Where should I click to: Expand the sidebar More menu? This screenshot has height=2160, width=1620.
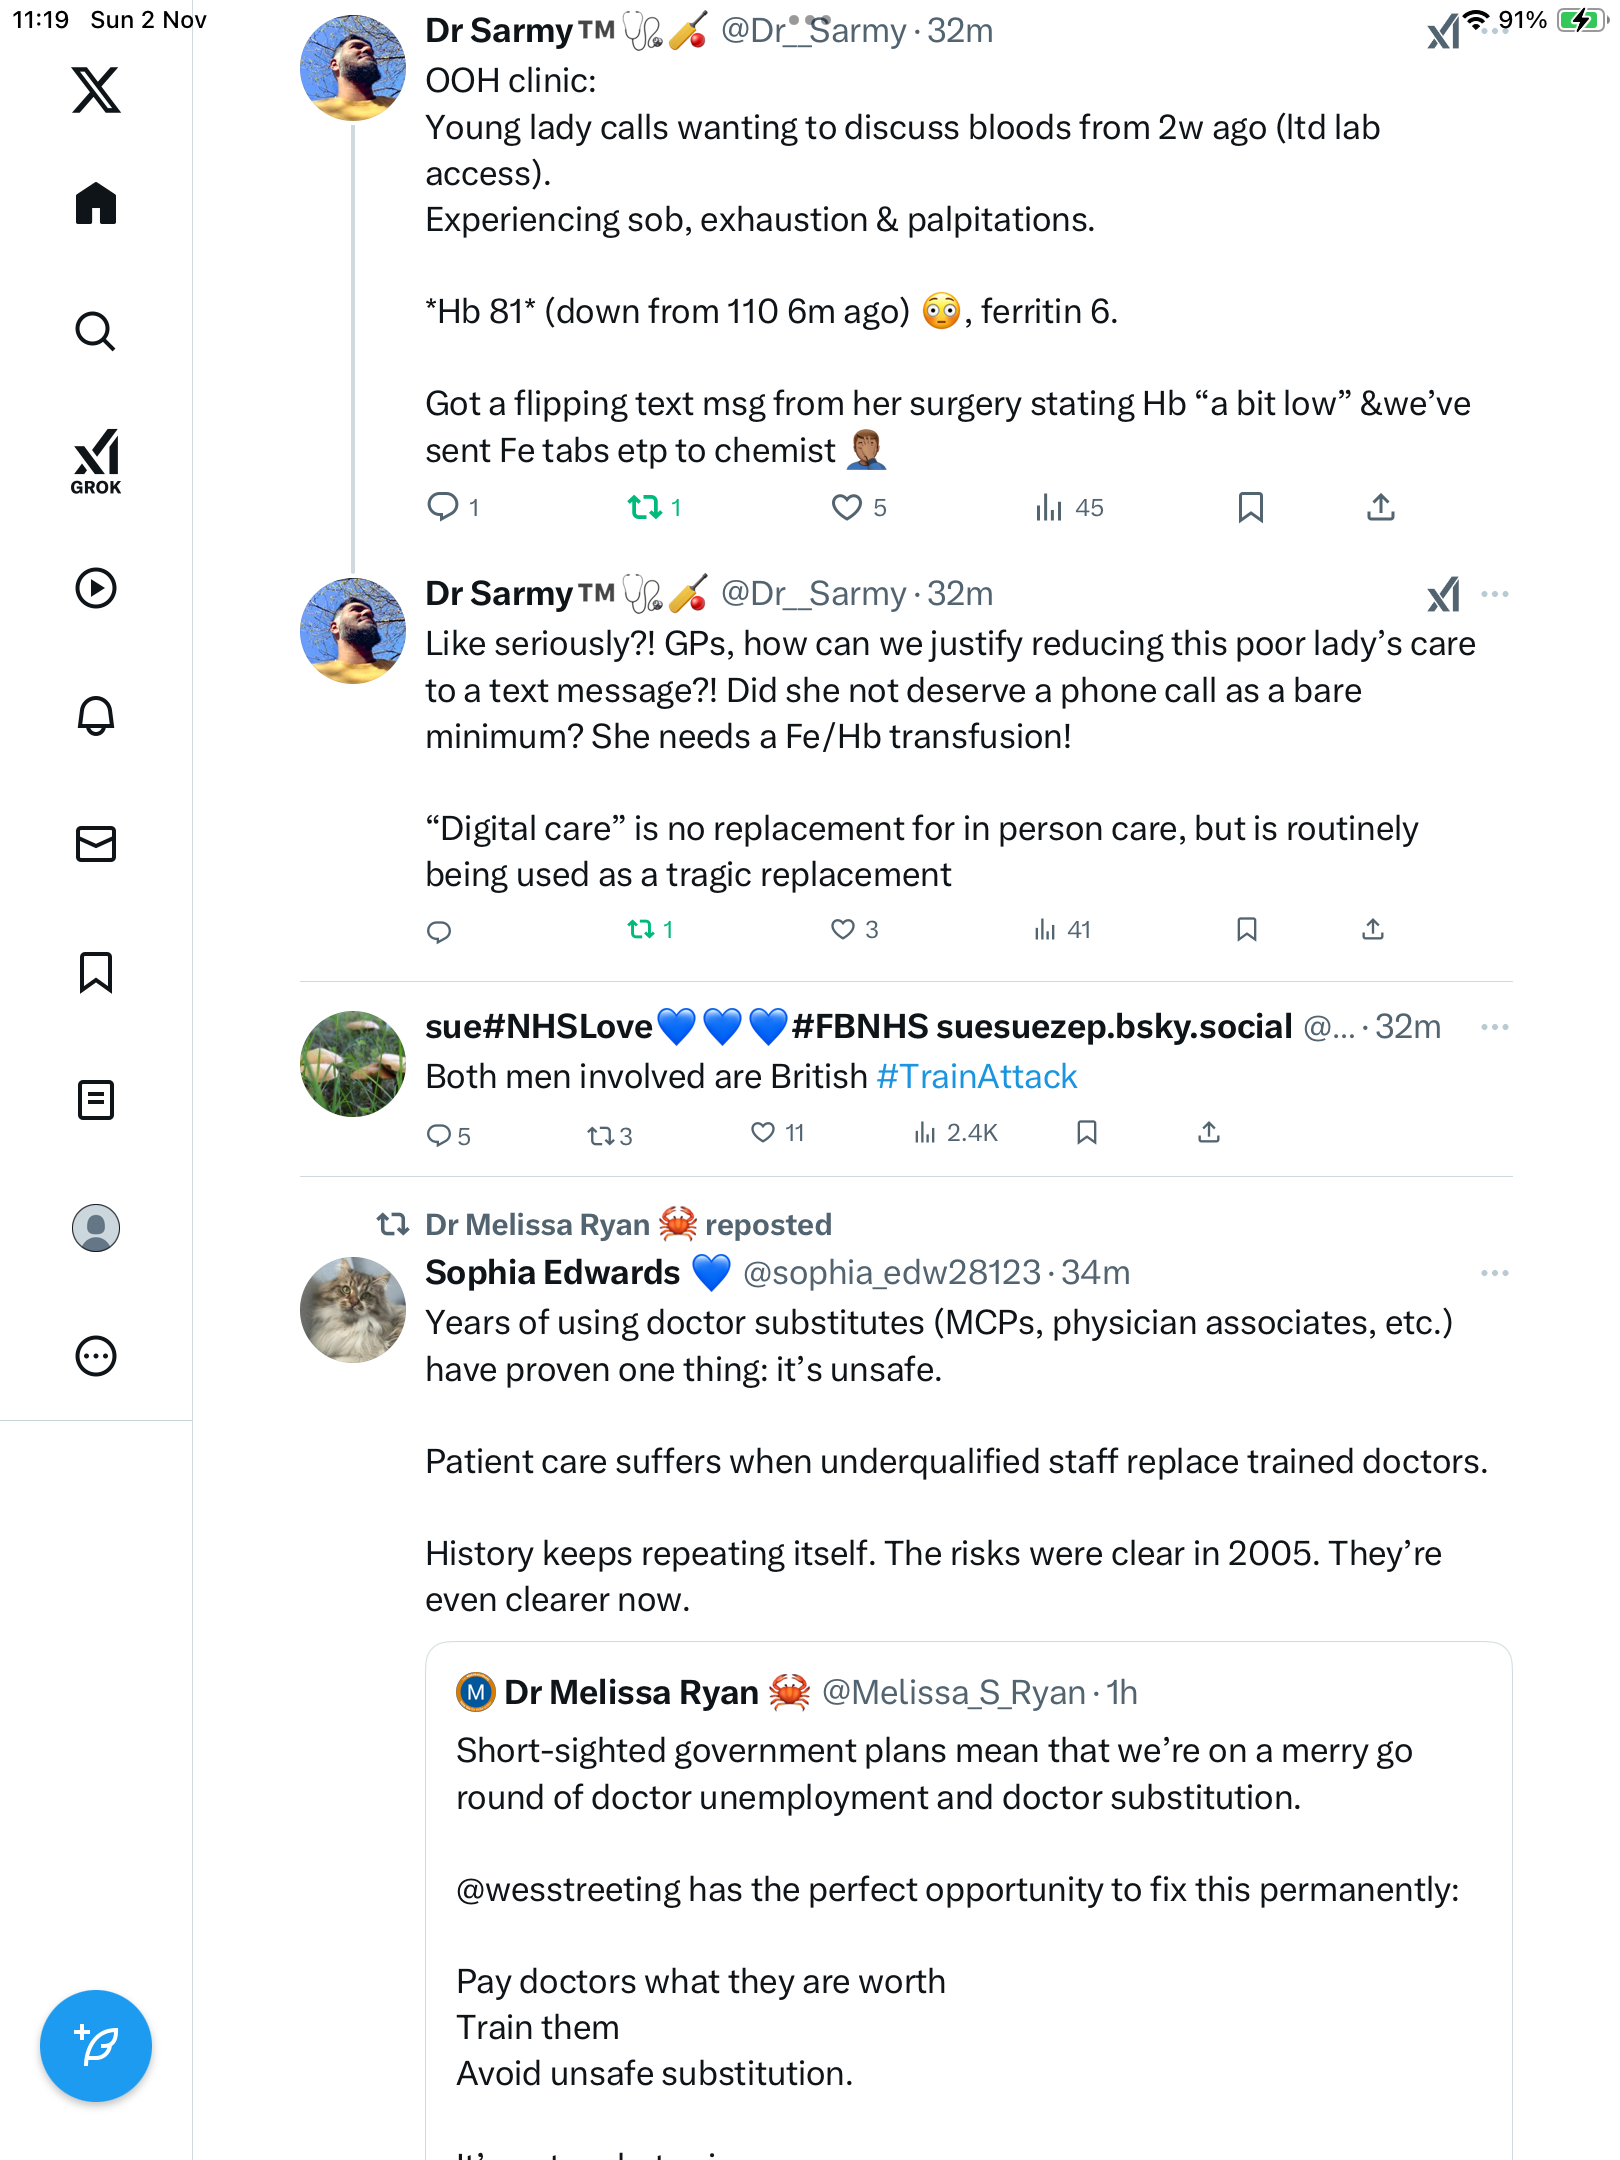(96, 1356)
